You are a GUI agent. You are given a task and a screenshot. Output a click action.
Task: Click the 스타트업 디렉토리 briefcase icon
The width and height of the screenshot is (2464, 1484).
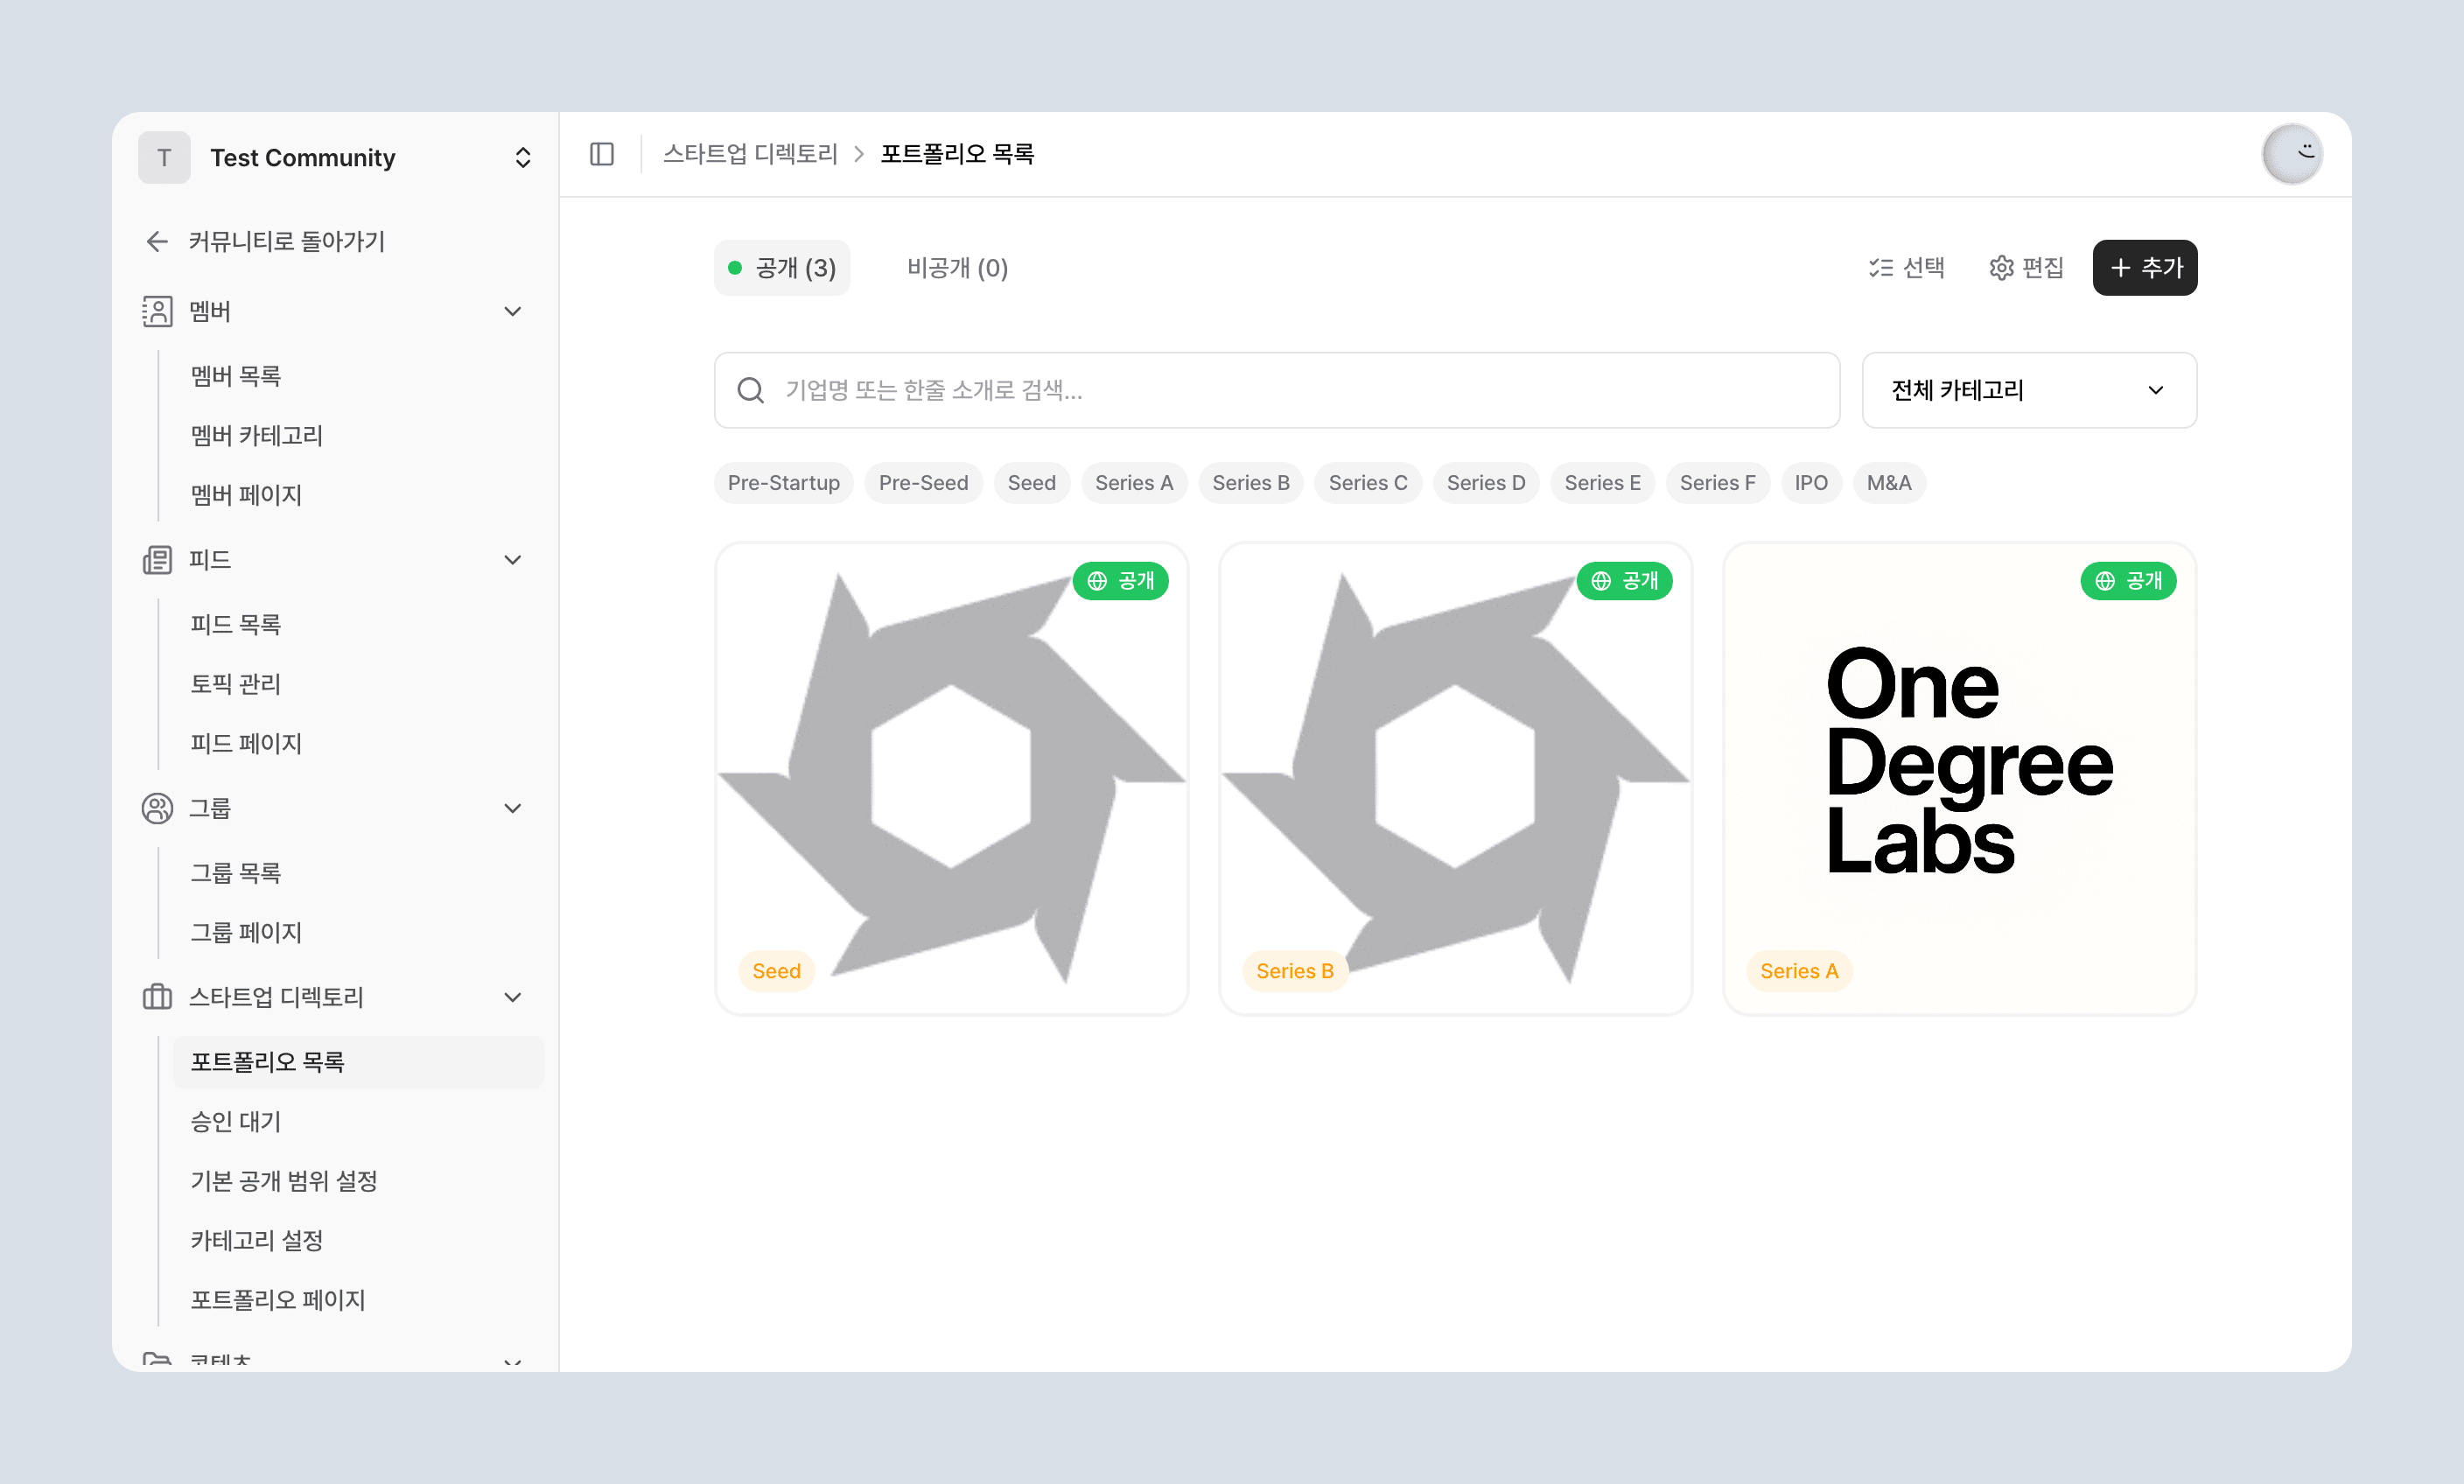[x=157, y=997]
